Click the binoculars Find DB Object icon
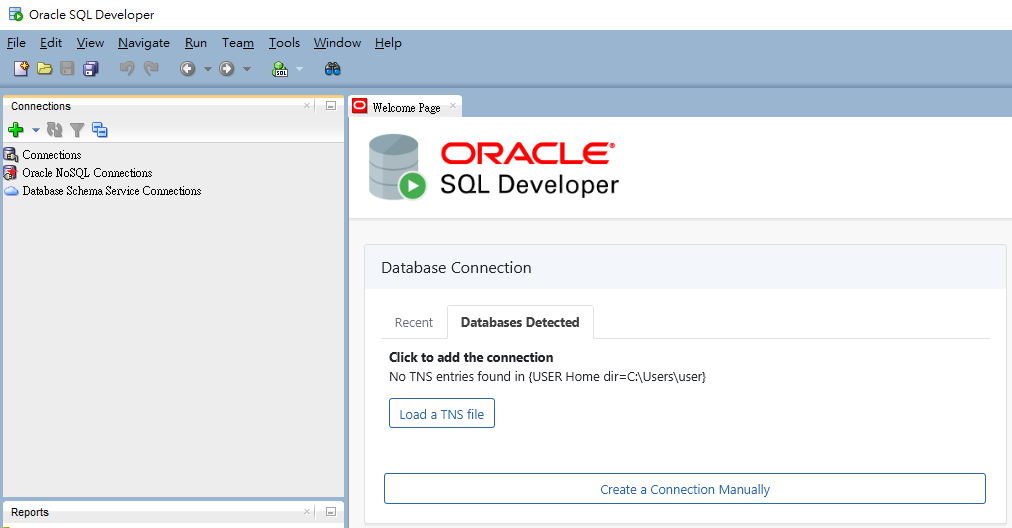Screen dimensions: 1012x528 tap(333, 69)
